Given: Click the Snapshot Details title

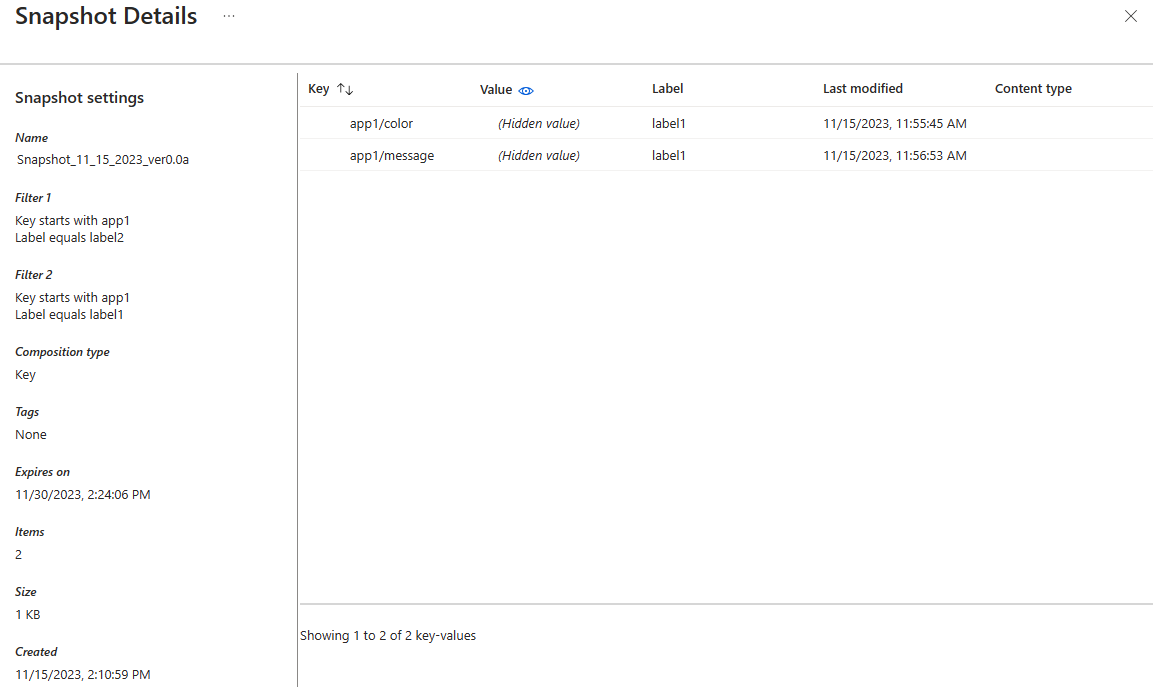Looking at the screenshot, I should click(105, 16).
